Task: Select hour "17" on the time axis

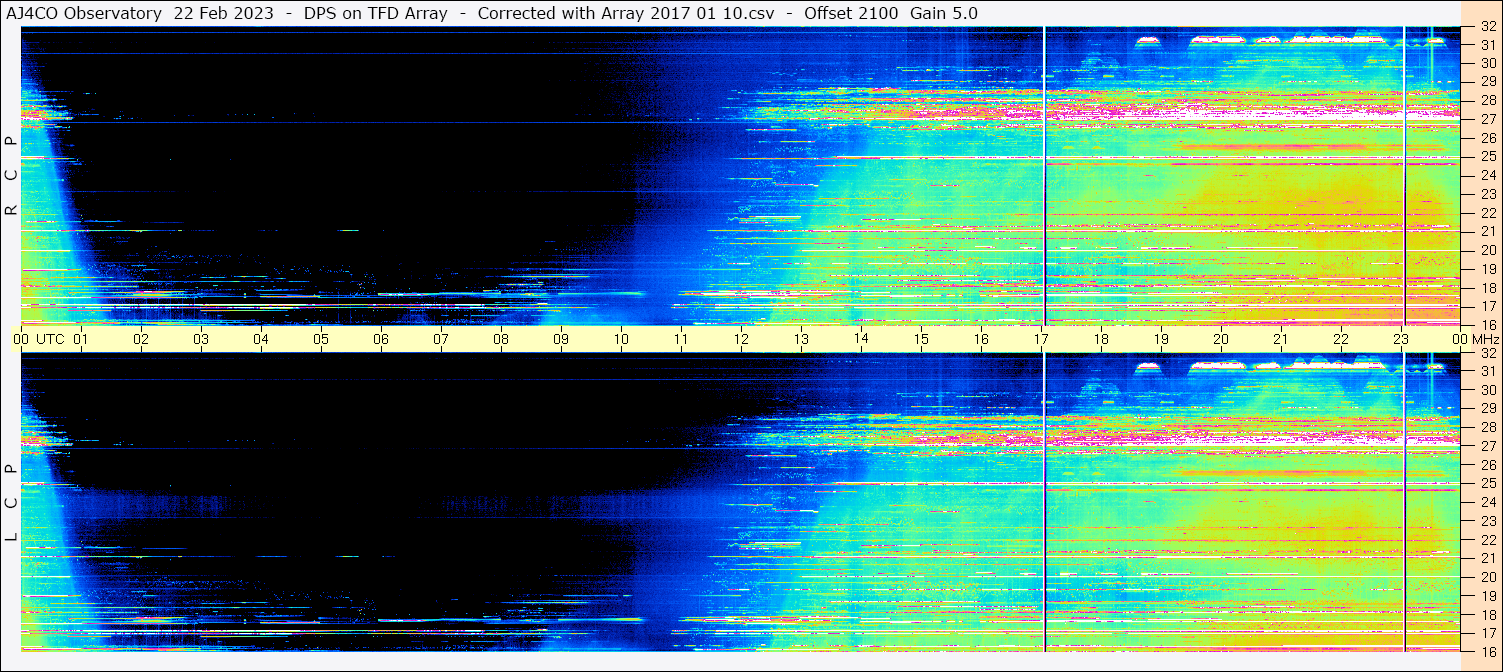Action: pos(1041,339)
